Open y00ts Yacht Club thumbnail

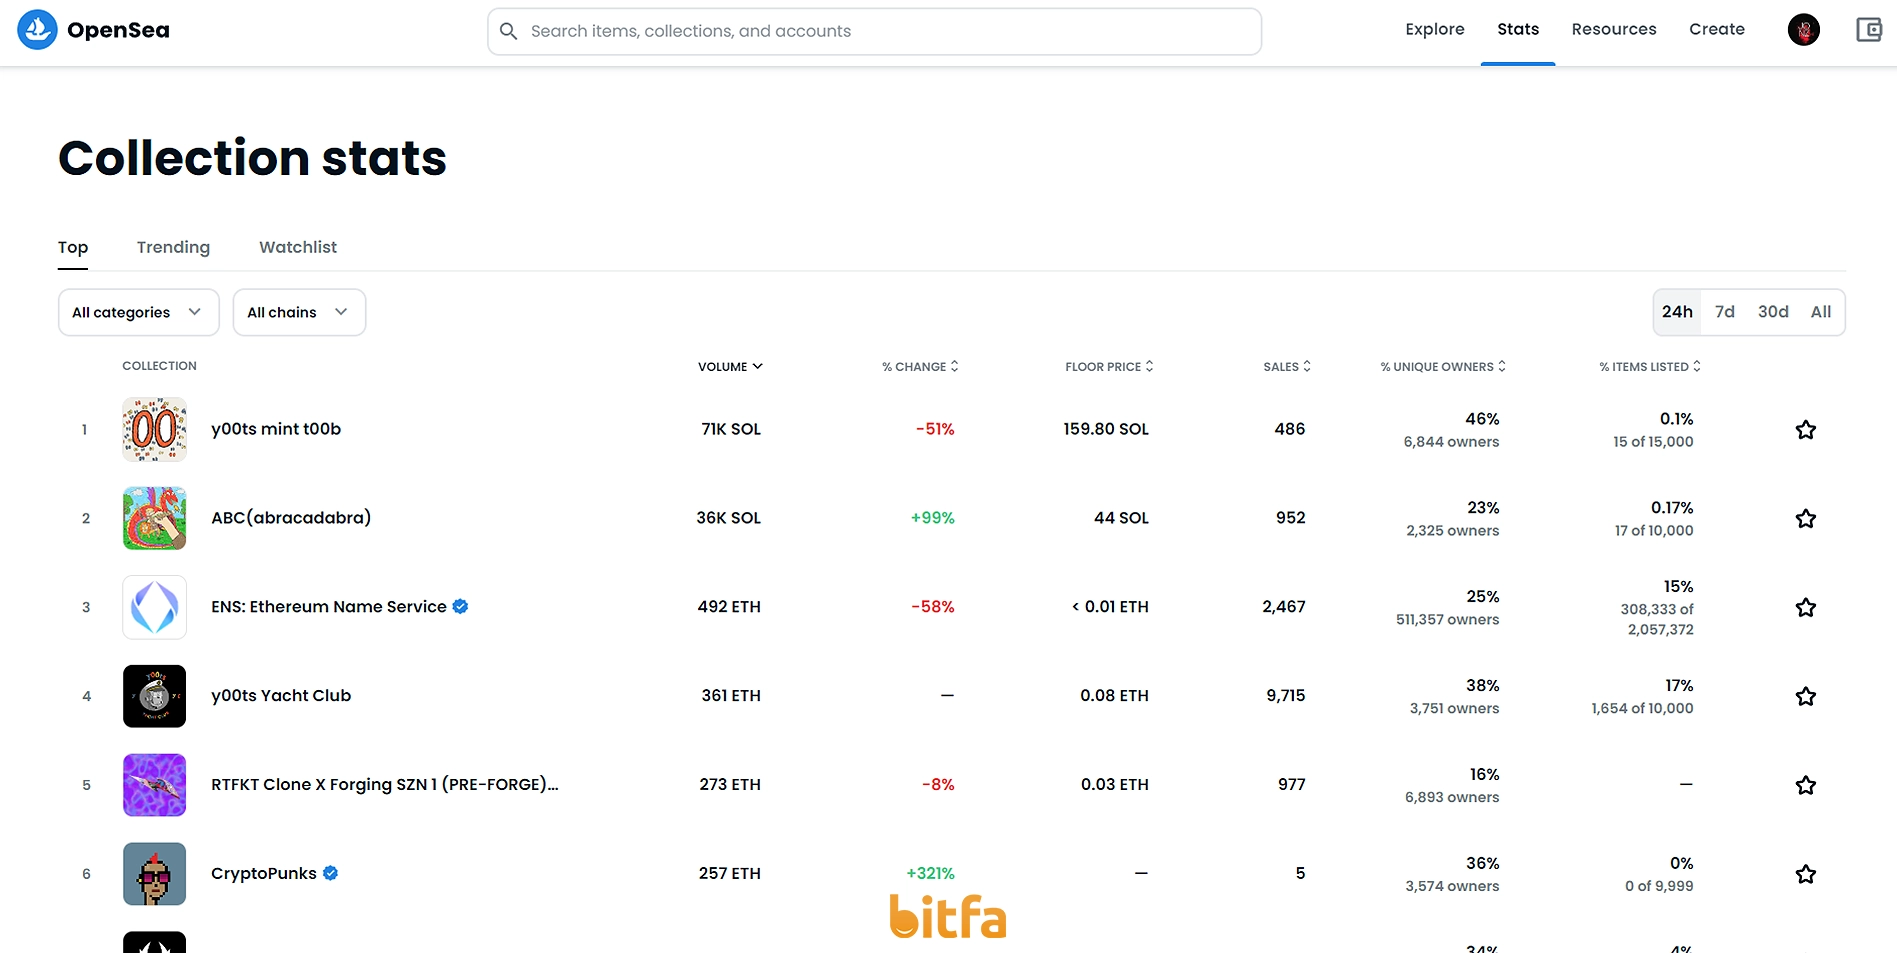(154, 696)
